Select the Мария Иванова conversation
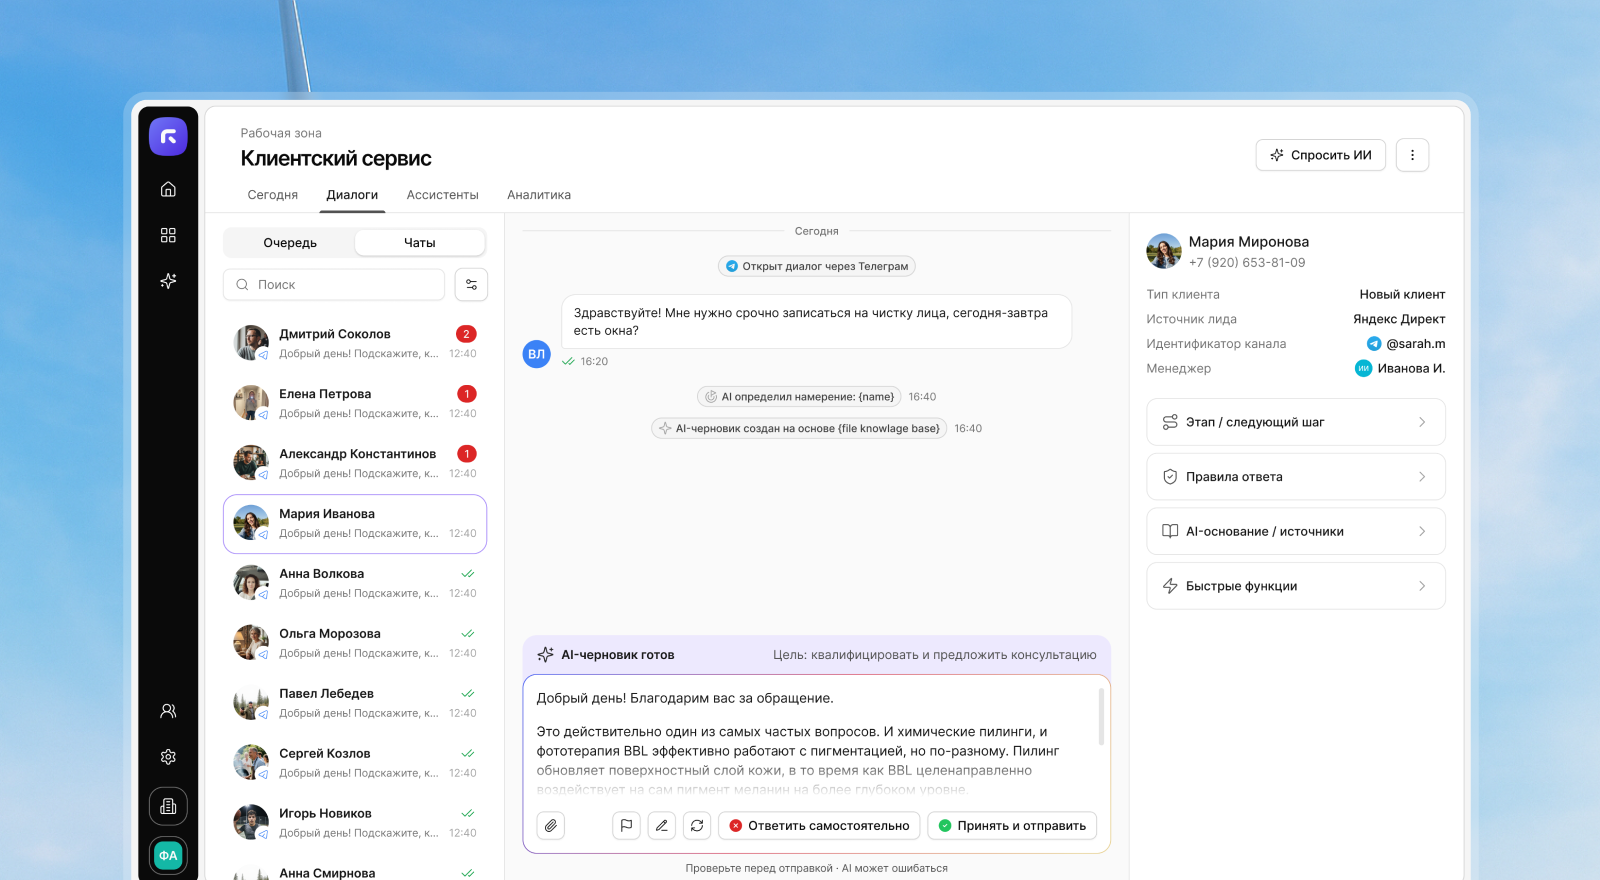Viewport: 1600px width, 880px height. (355, 524)
